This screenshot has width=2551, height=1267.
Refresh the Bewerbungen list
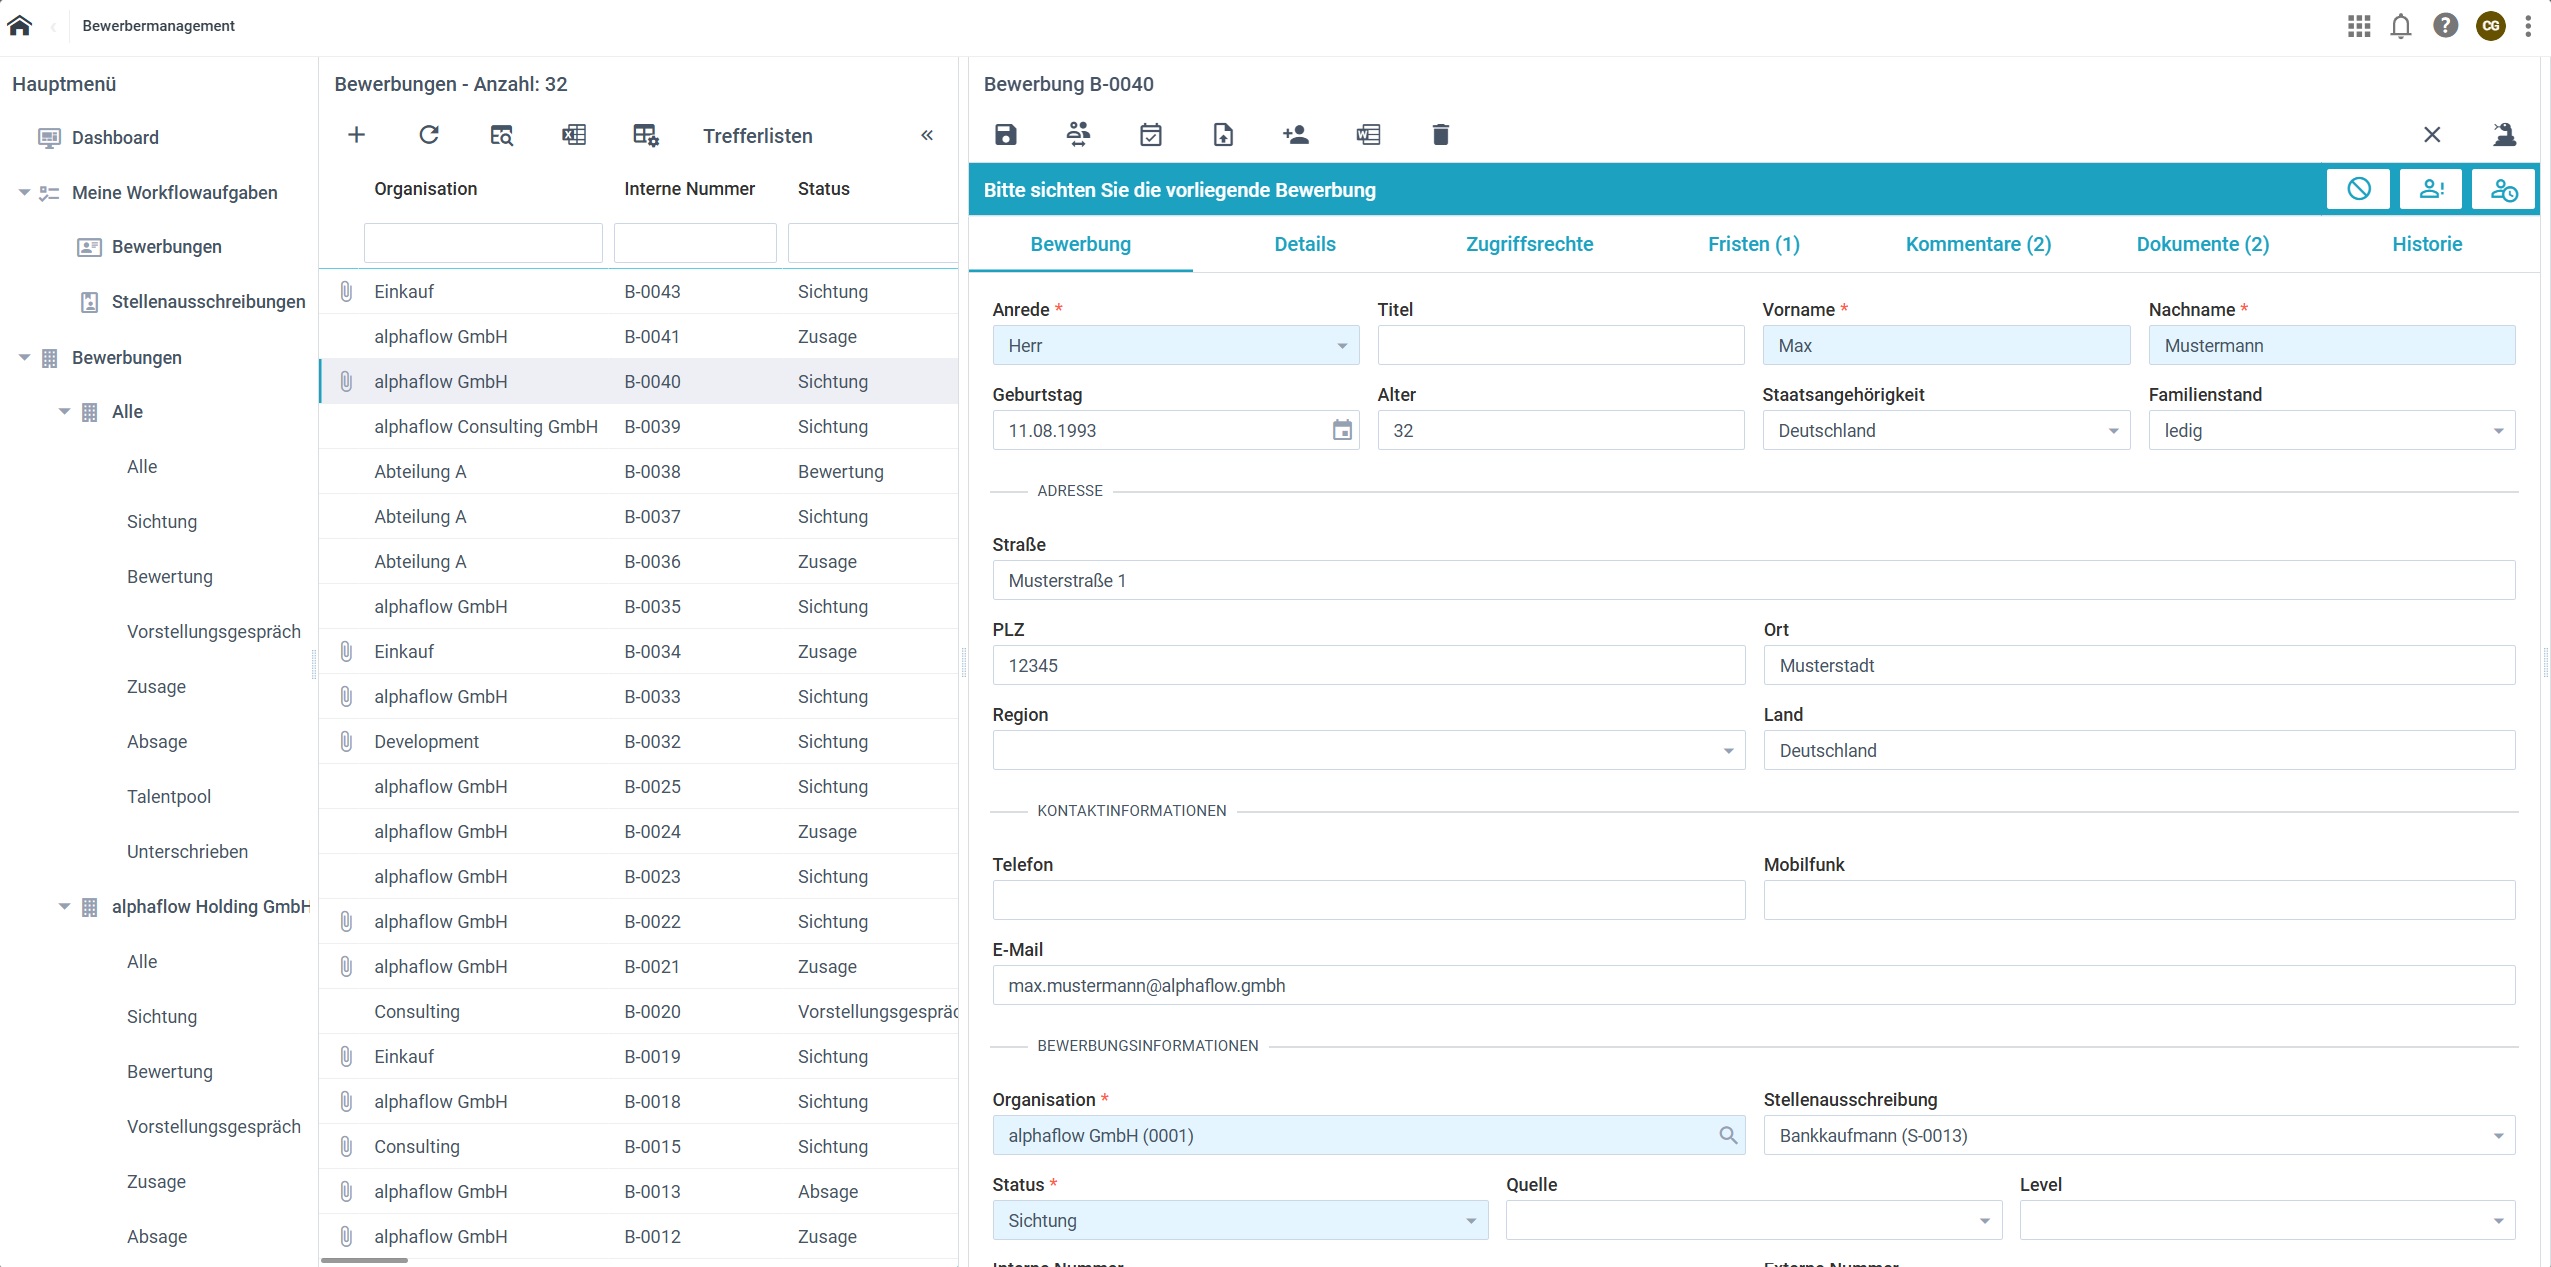click(429, 135)
